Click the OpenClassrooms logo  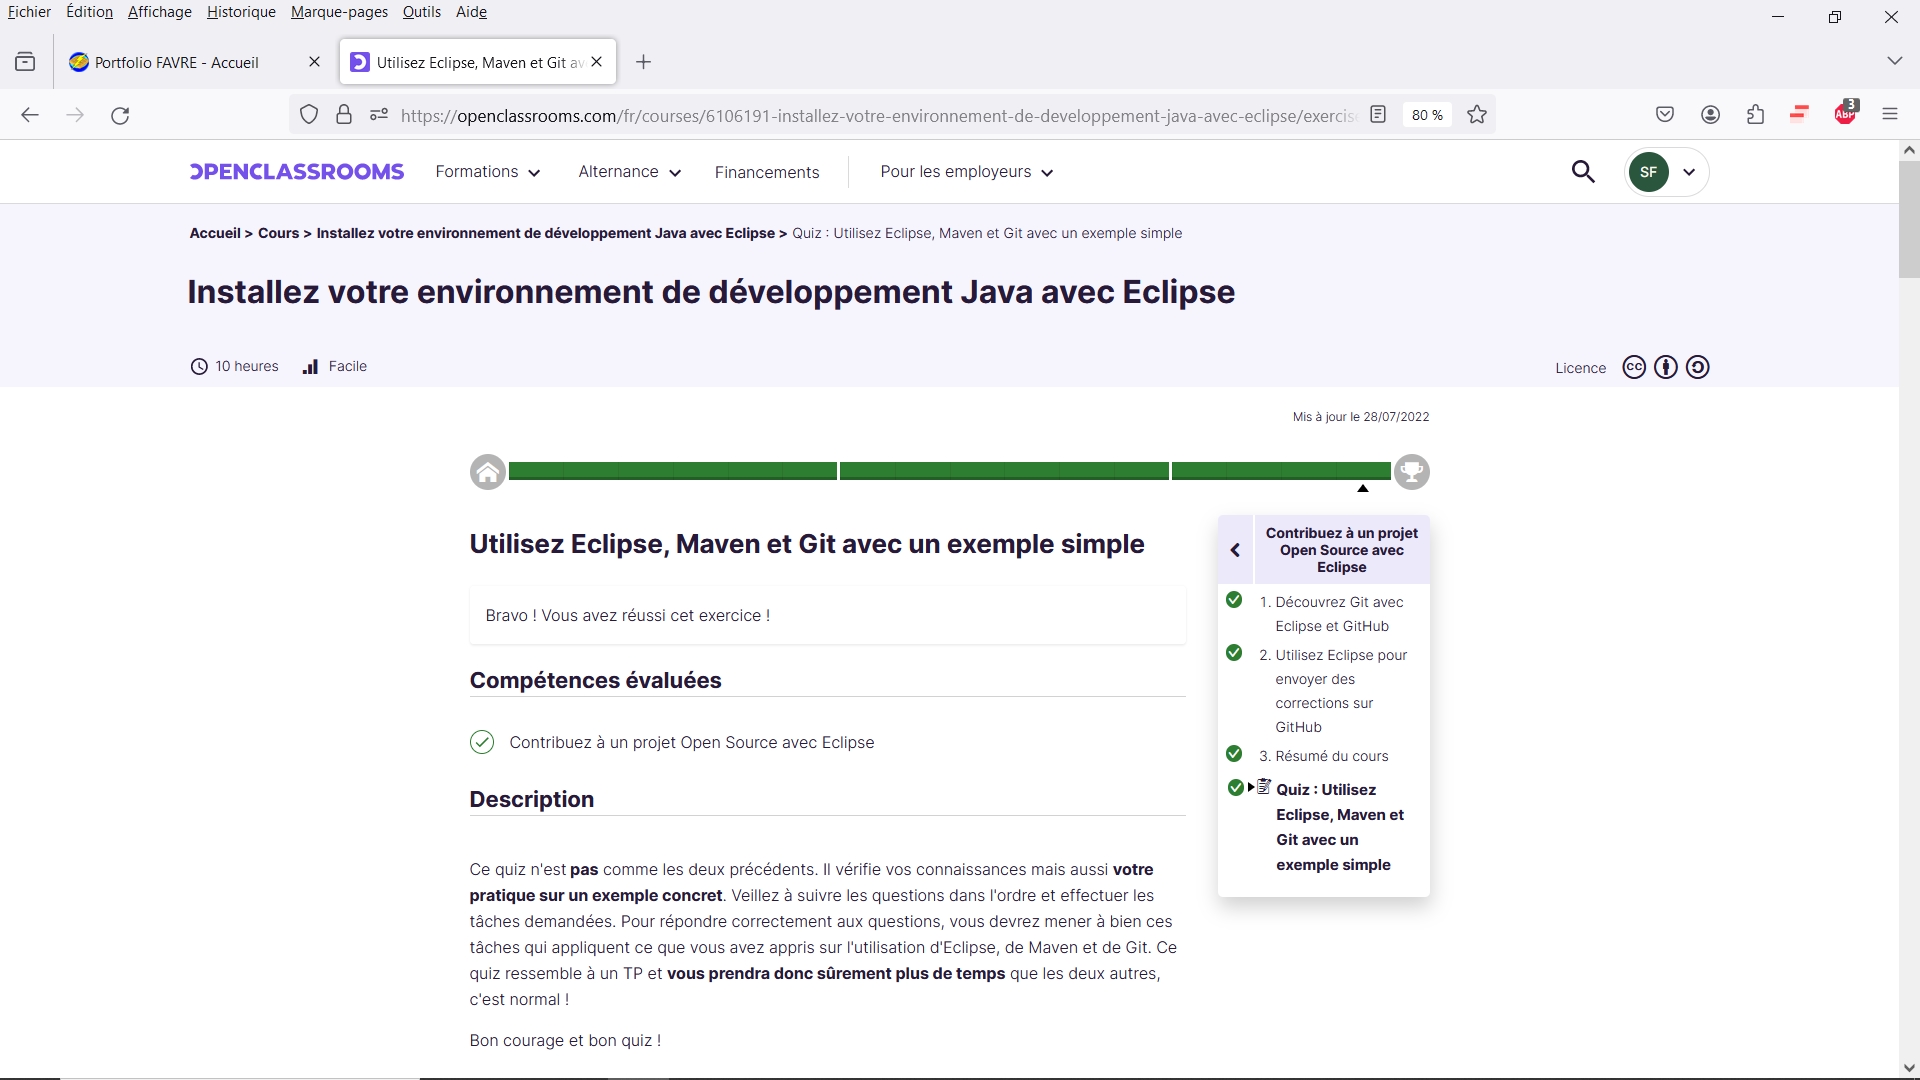(x=297, y=172)
